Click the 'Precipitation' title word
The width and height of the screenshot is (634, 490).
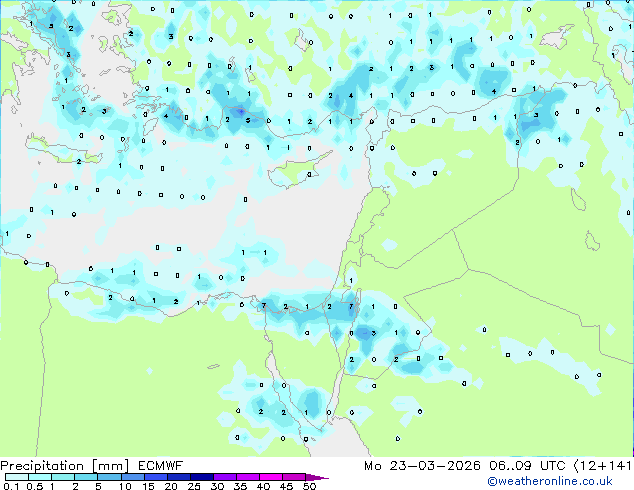pyautogui.click(x=42, y=466)
